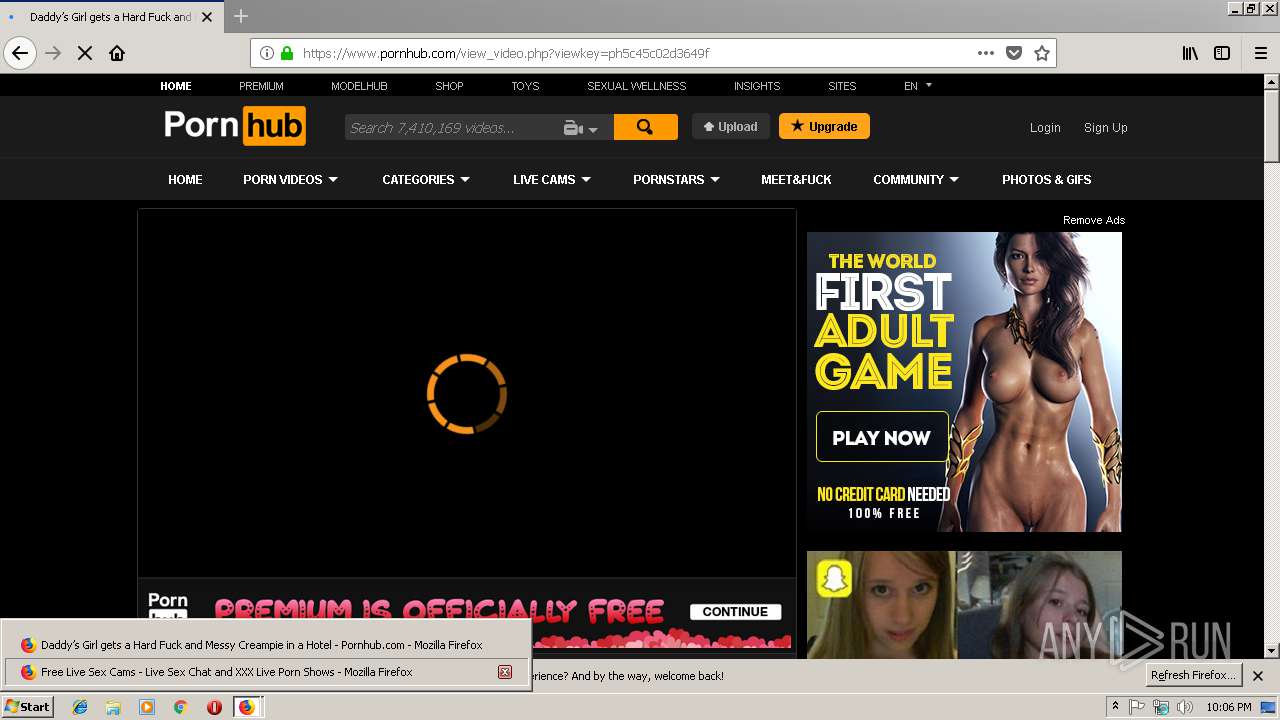Expand the Live Cams menu
Viewport: 1280px width, 720px height.
(552, 180)
